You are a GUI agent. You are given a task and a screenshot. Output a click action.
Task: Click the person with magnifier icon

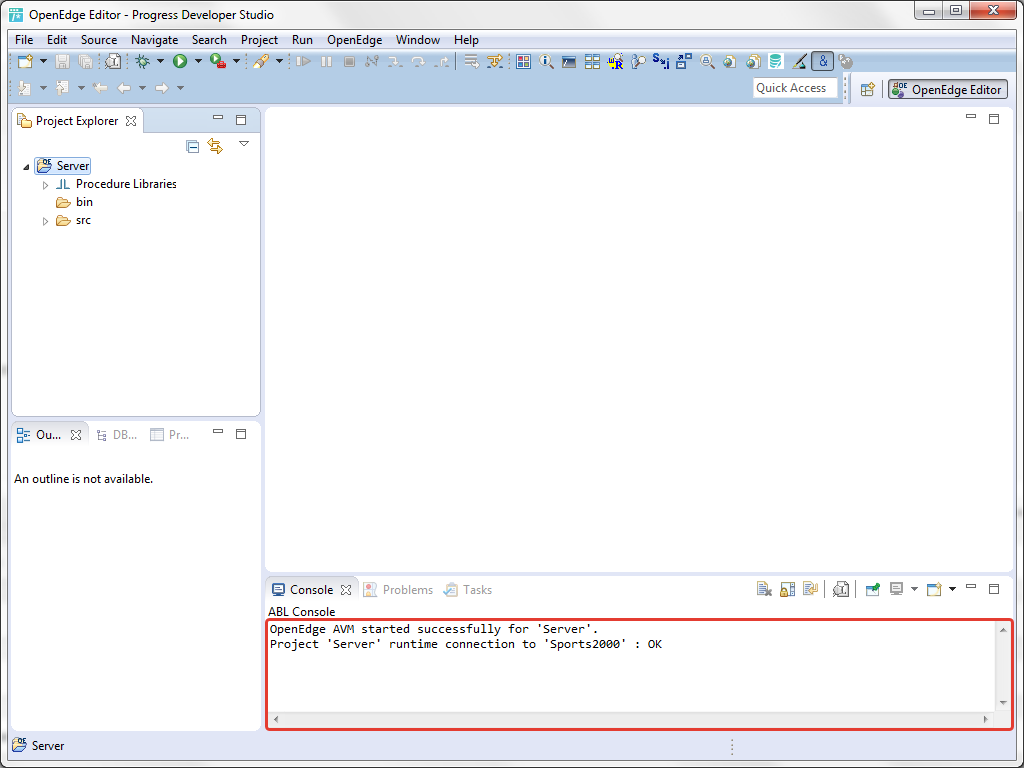coord(638,61)
